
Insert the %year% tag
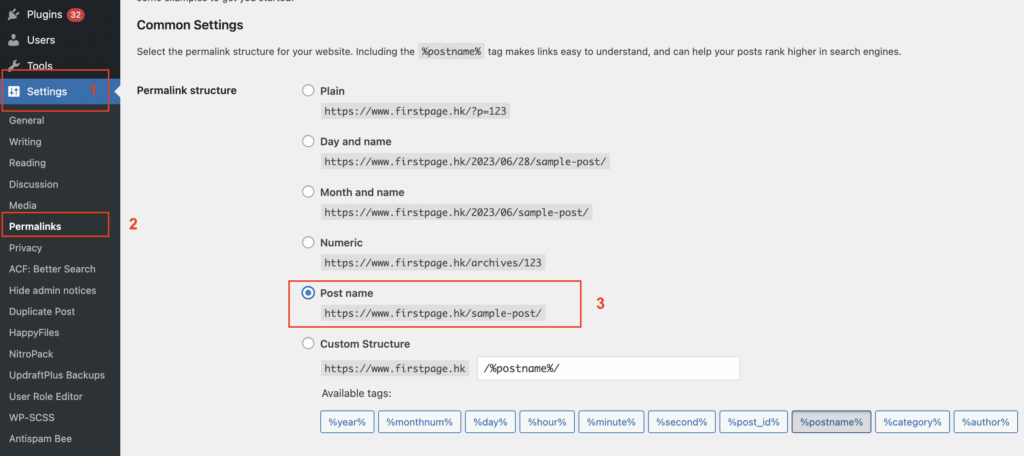[x=347, y=422]
